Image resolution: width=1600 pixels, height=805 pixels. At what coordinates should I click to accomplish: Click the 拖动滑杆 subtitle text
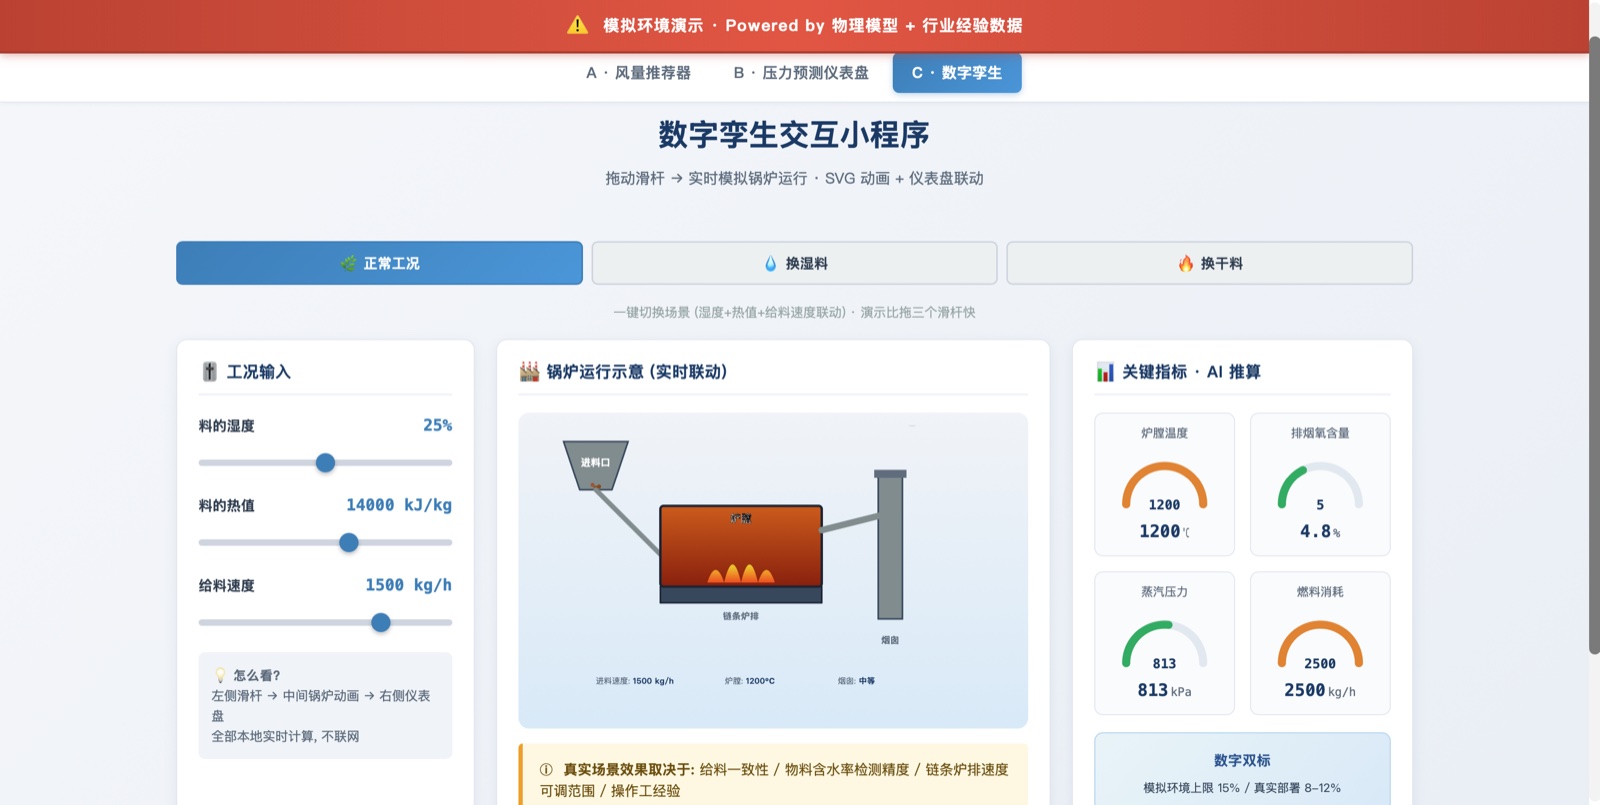click(794, 178)
